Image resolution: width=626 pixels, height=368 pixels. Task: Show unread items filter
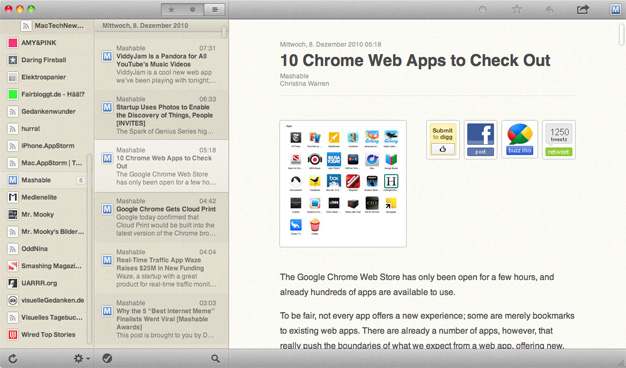(192, 10)
